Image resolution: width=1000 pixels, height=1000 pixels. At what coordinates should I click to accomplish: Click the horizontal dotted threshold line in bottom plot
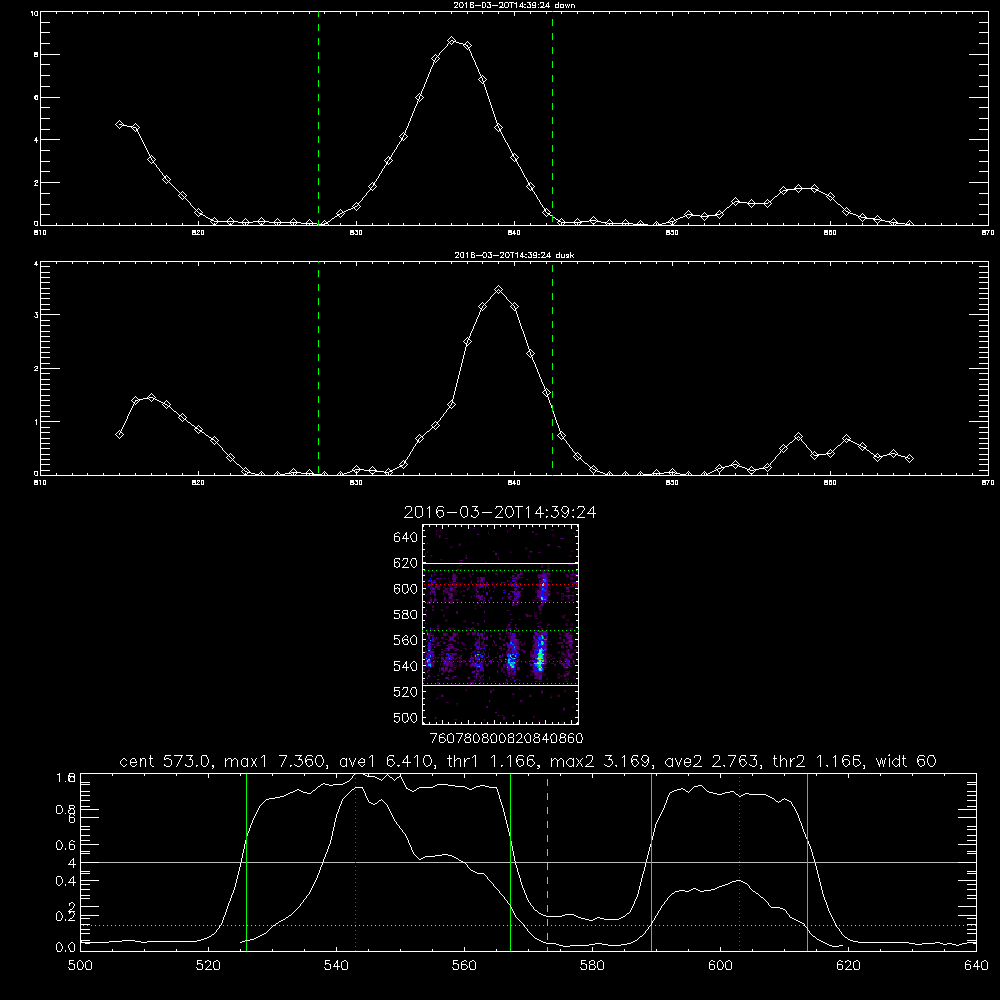[528, 925]
